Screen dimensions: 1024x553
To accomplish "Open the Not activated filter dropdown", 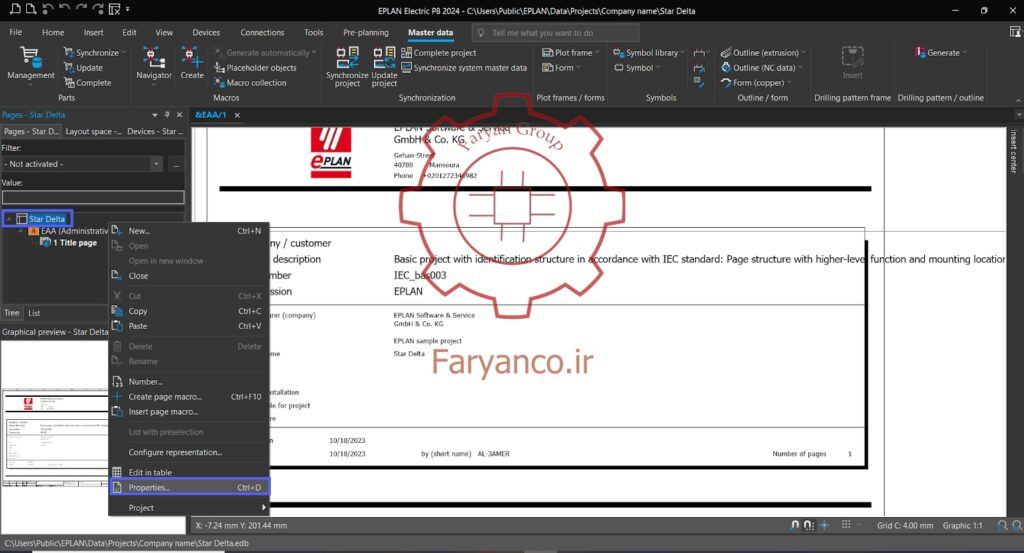I will point(156,164).
